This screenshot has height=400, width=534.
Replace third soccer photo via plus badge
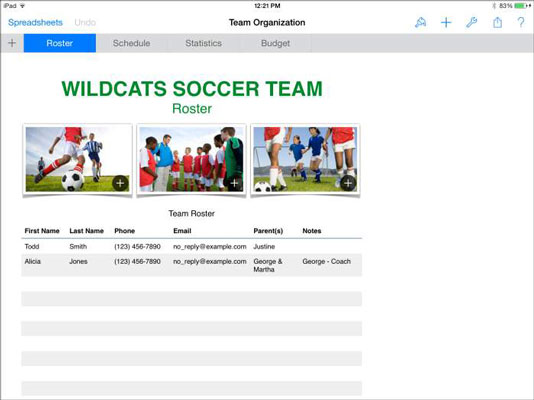click(348, 183)
